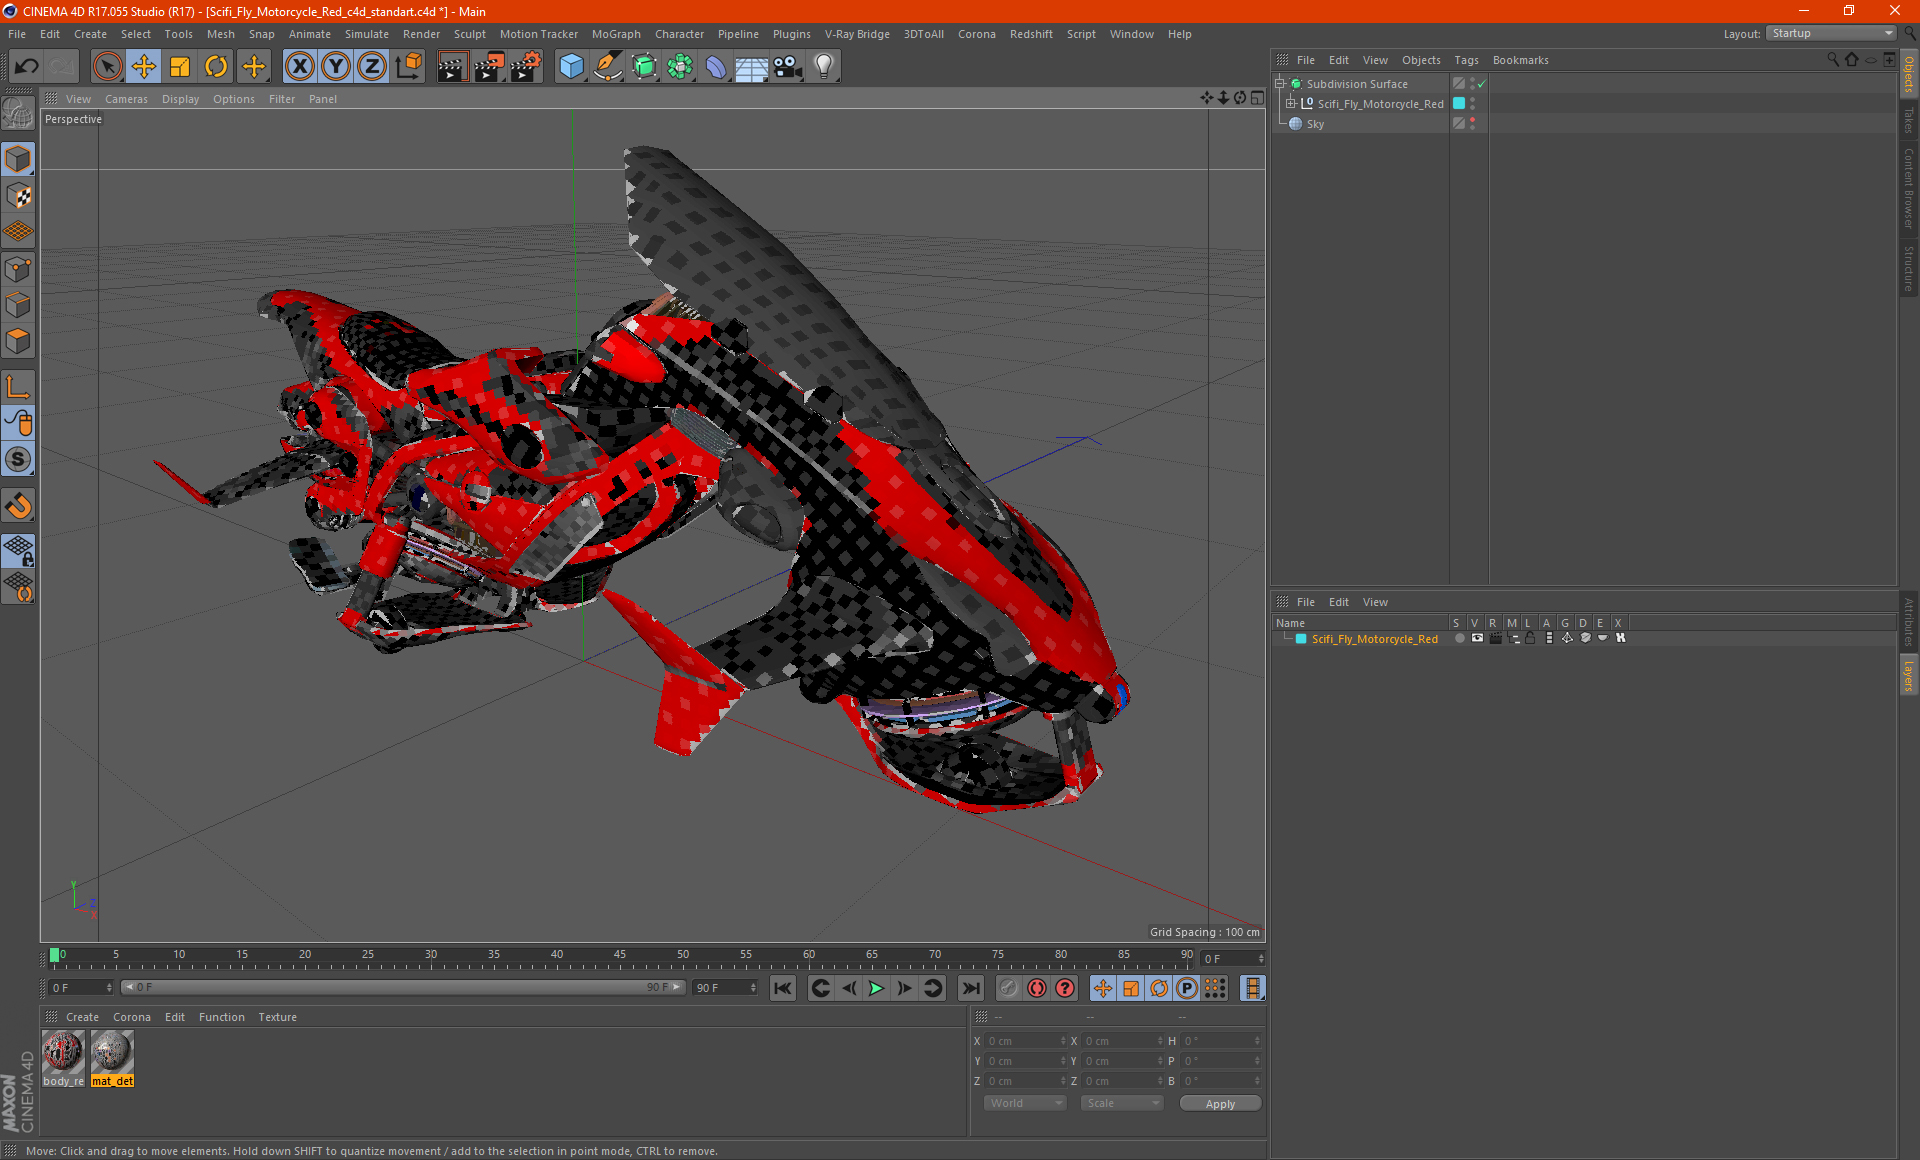The width and height of the screenshot is (1920, 1160).
Task: Enable the Texture mode in left sidebar
Action: pos(18,196)
